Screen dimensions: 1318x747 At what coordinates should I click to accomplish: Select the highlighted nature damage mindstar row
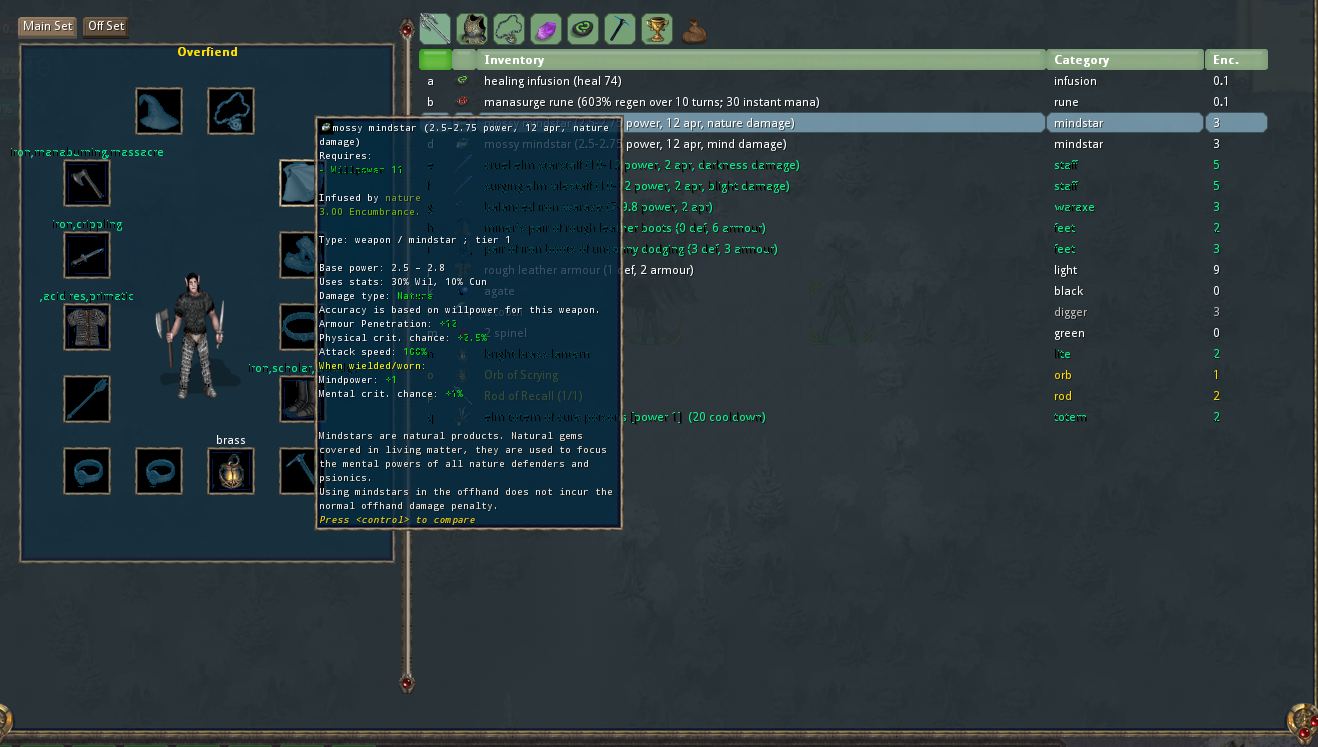[843, 123]
